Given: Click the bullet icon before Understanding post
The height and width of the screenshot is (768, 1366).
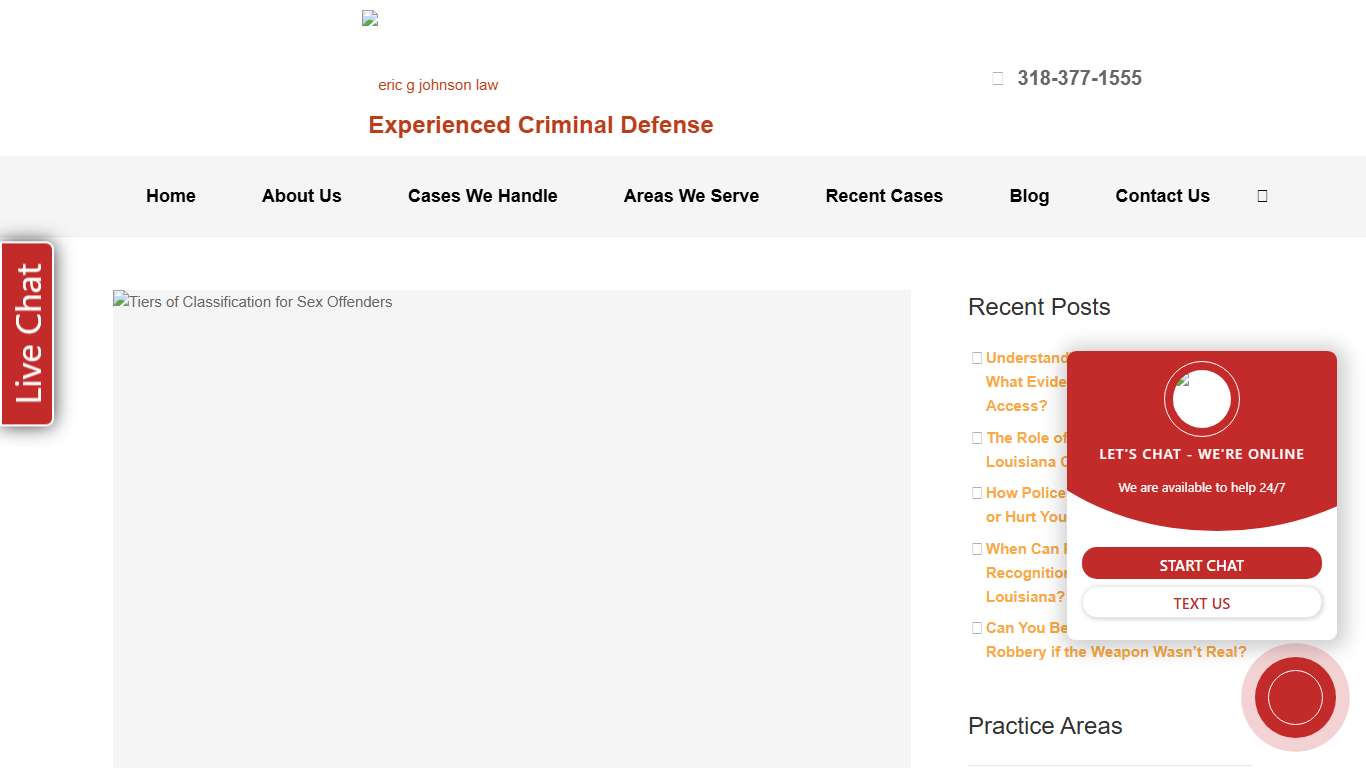Looking at the screenshot, I should click(x=977, y=357).
